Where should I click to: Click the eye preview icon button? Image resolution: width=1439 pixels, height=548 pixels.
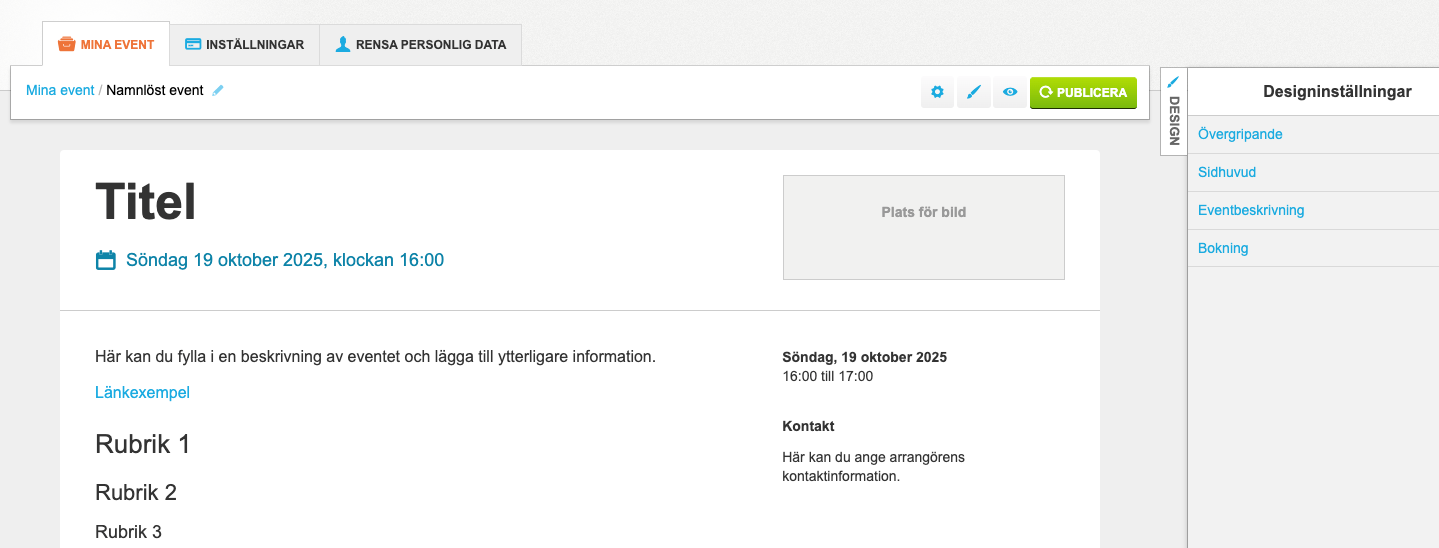(1010, 92)
